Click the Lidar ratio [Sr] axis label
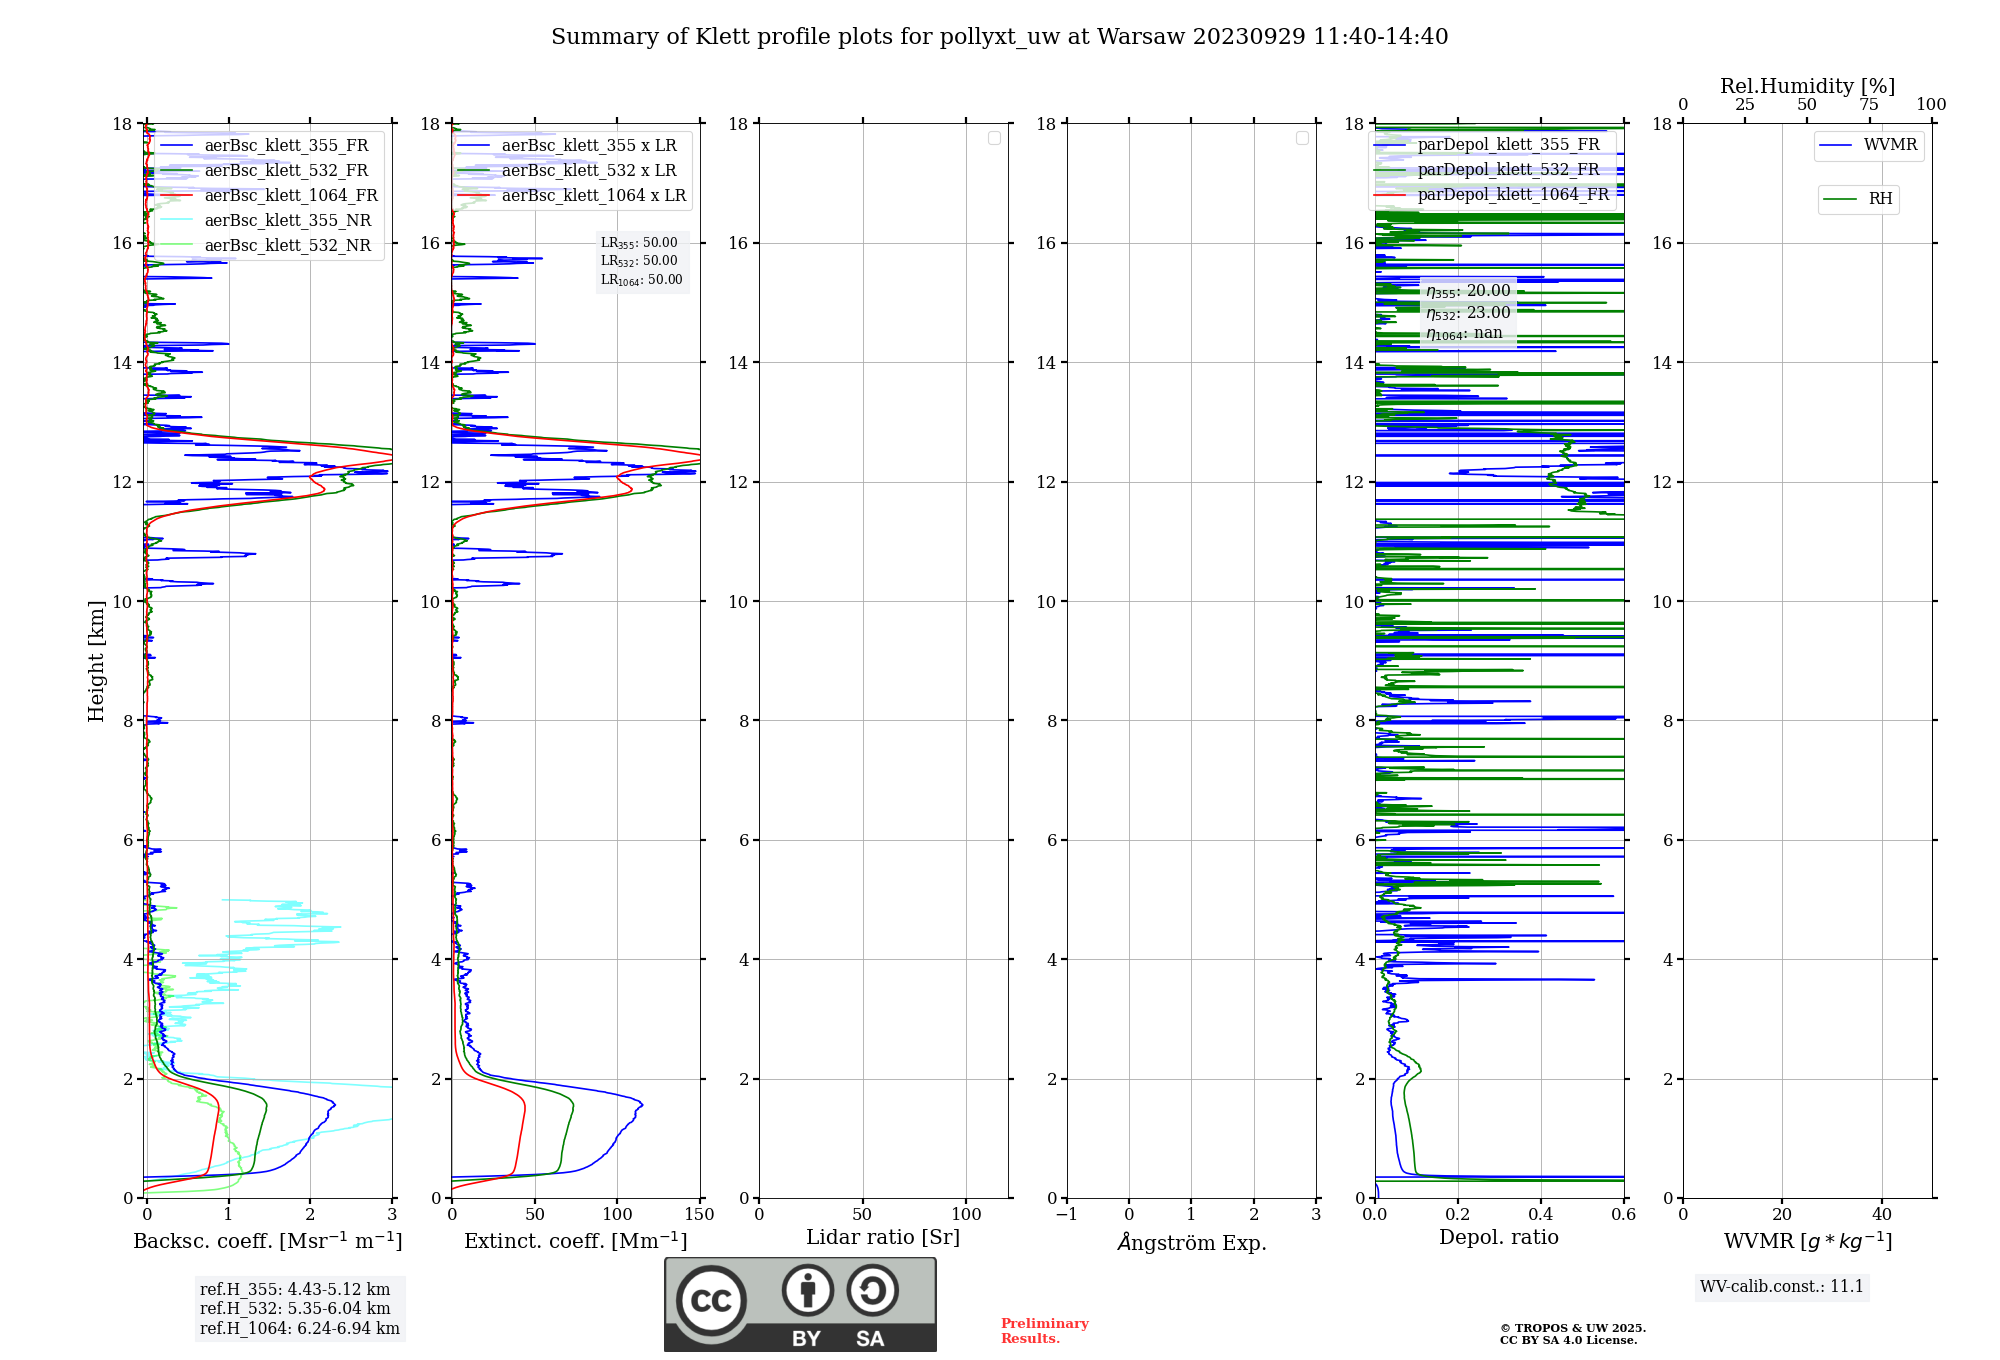Screen dimensions: 2000x1360 (x=883, y=1238)
